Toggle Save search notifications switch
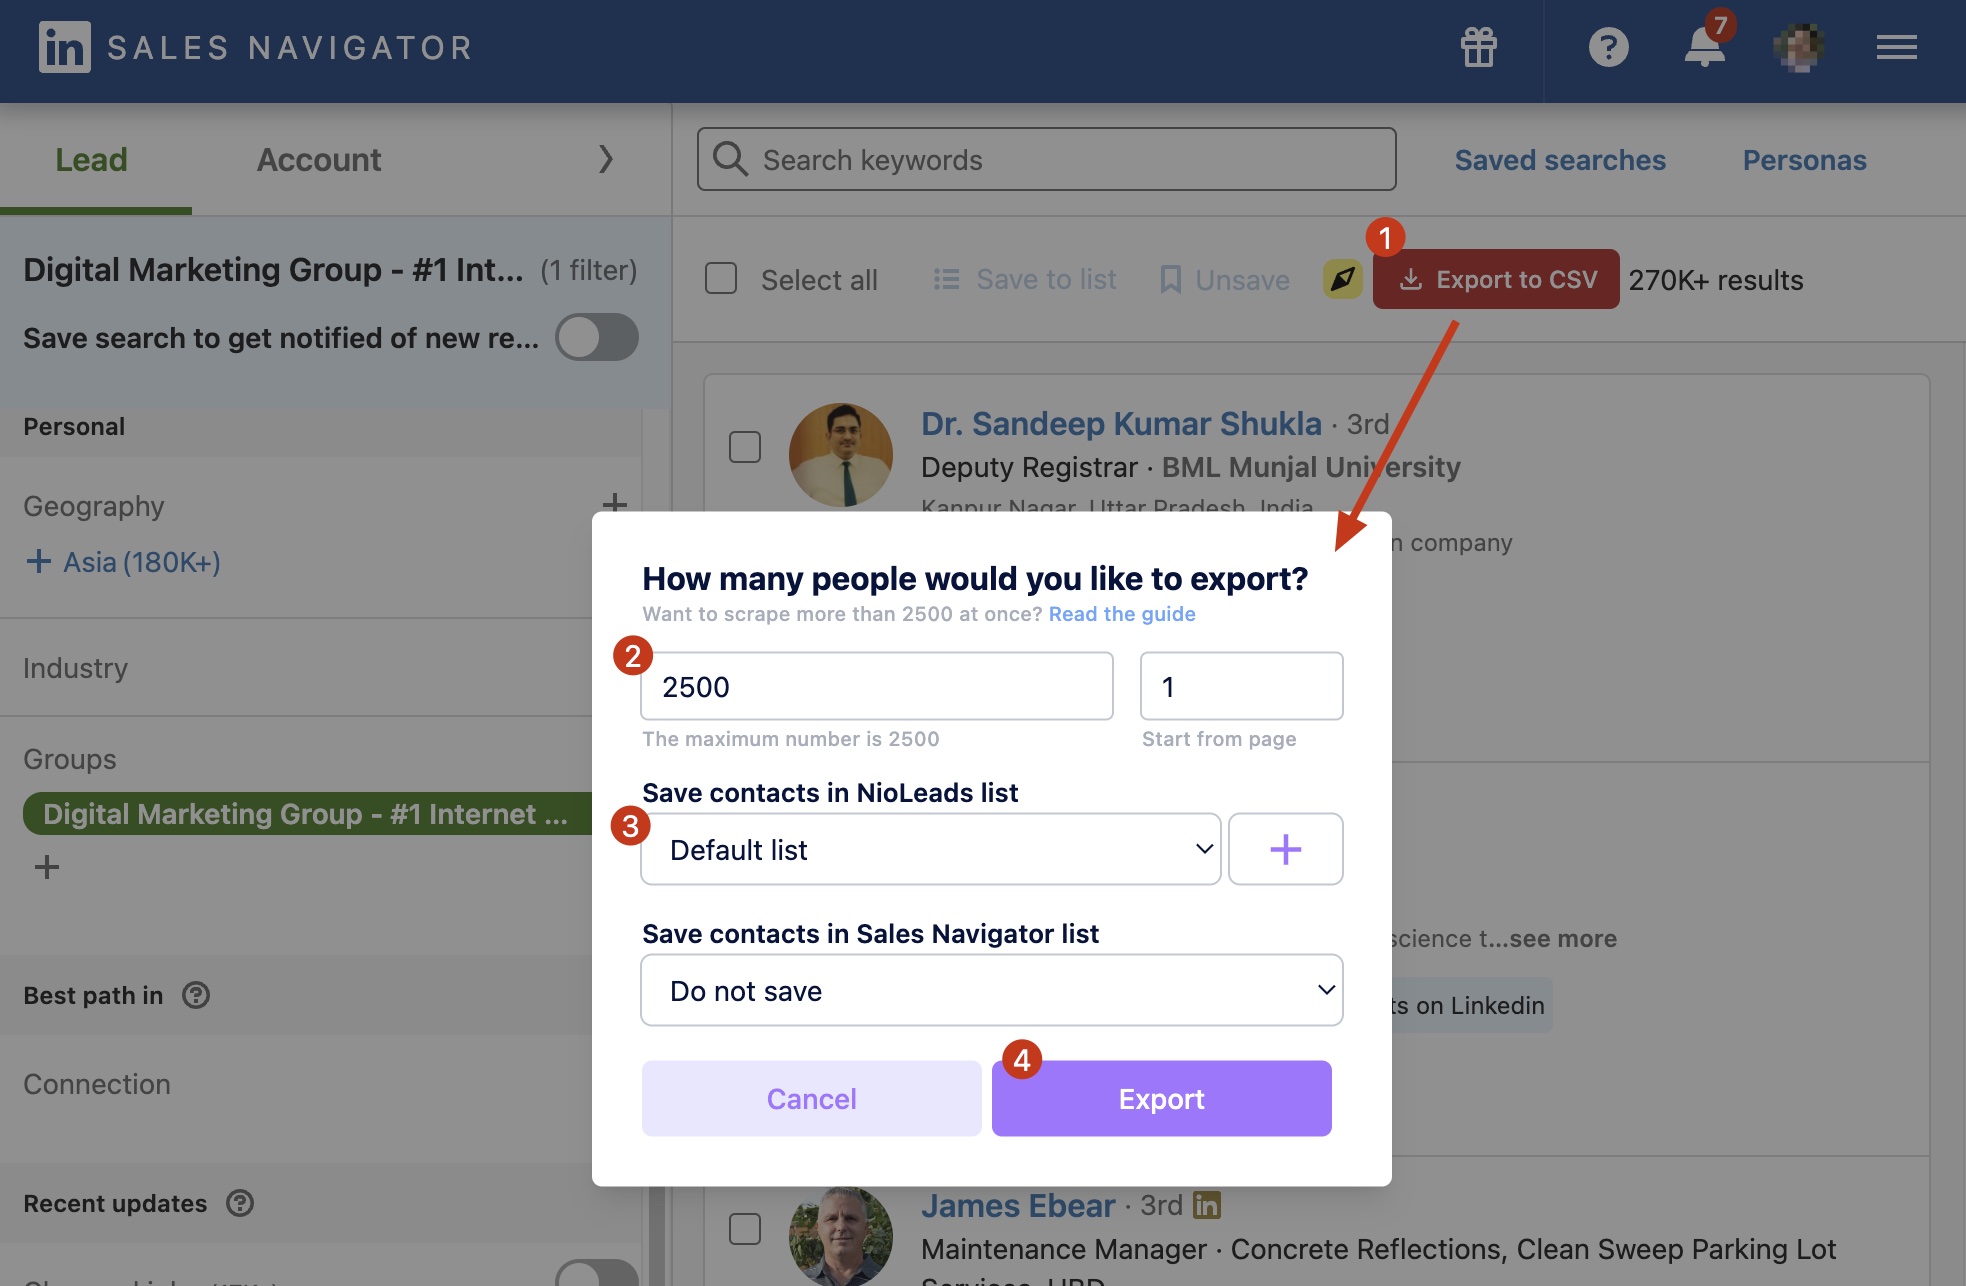Image resolution: width=1966 pixels, height=1286 pixels. click(597, 337)
